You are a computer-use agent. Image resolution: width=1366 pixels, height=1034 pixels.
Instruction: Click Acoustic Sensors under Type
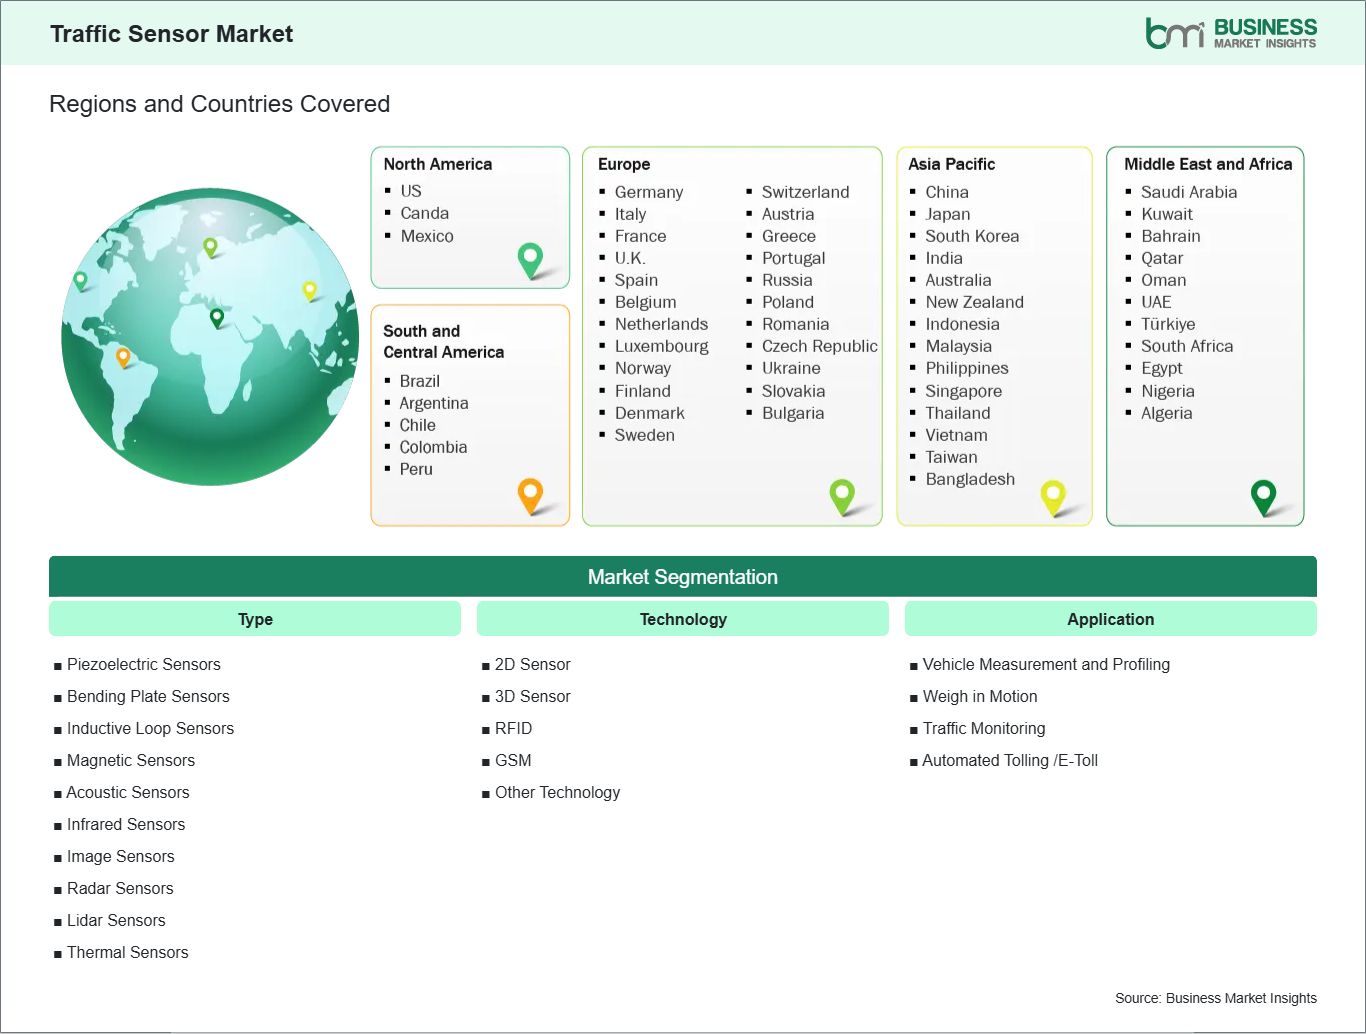pyautogui.click(x=128, y=792)
